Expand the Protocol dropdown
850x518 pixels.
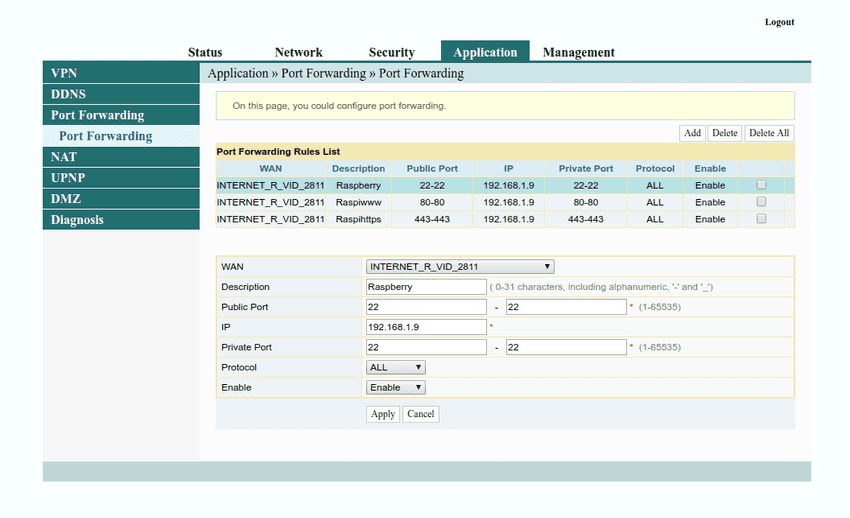396,367
